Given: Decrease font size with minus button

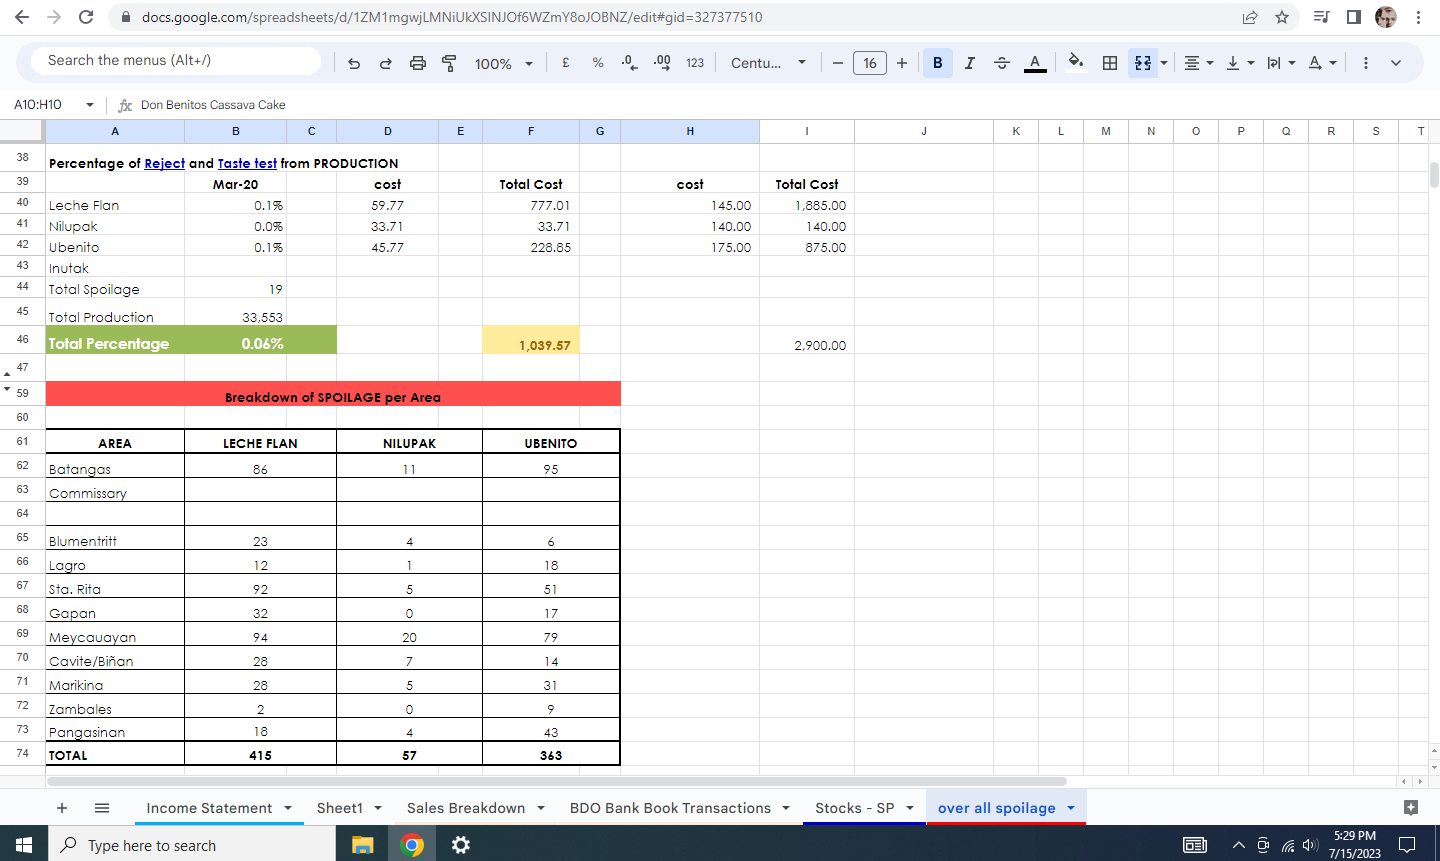Looking at the screenshot, I should (838, 63).
